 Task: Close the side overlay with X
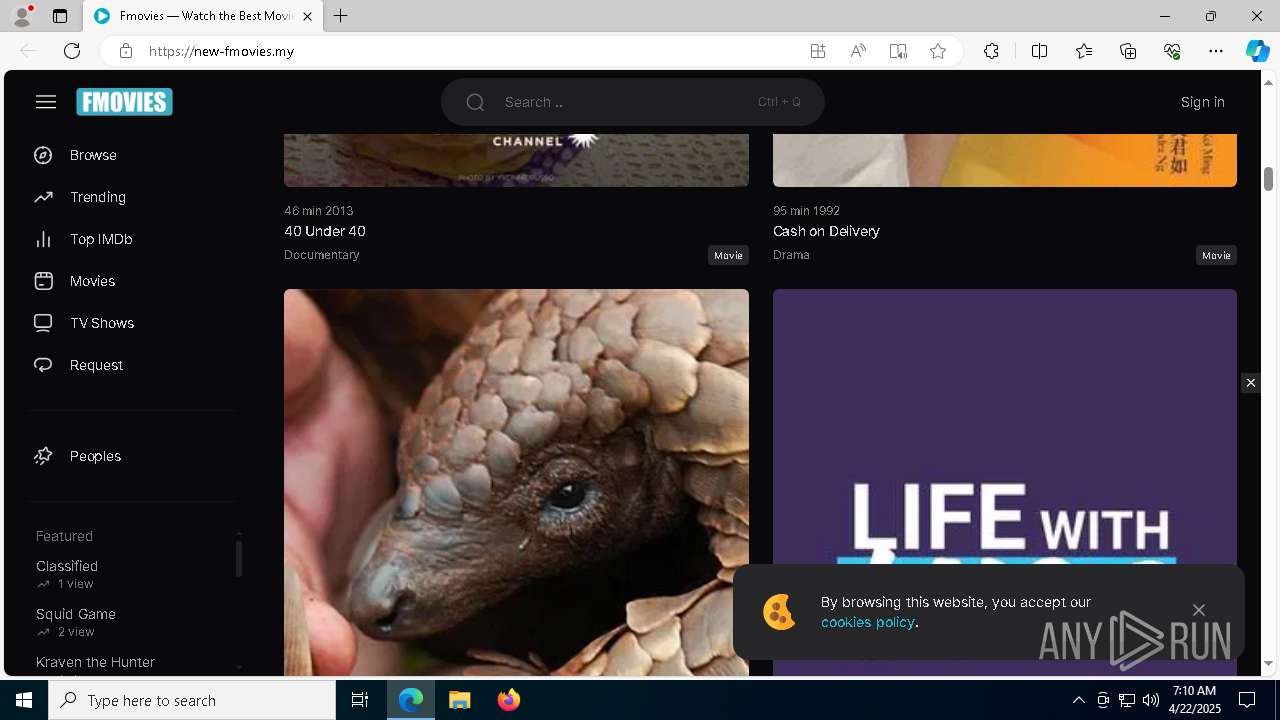[x=1250, y=383]
